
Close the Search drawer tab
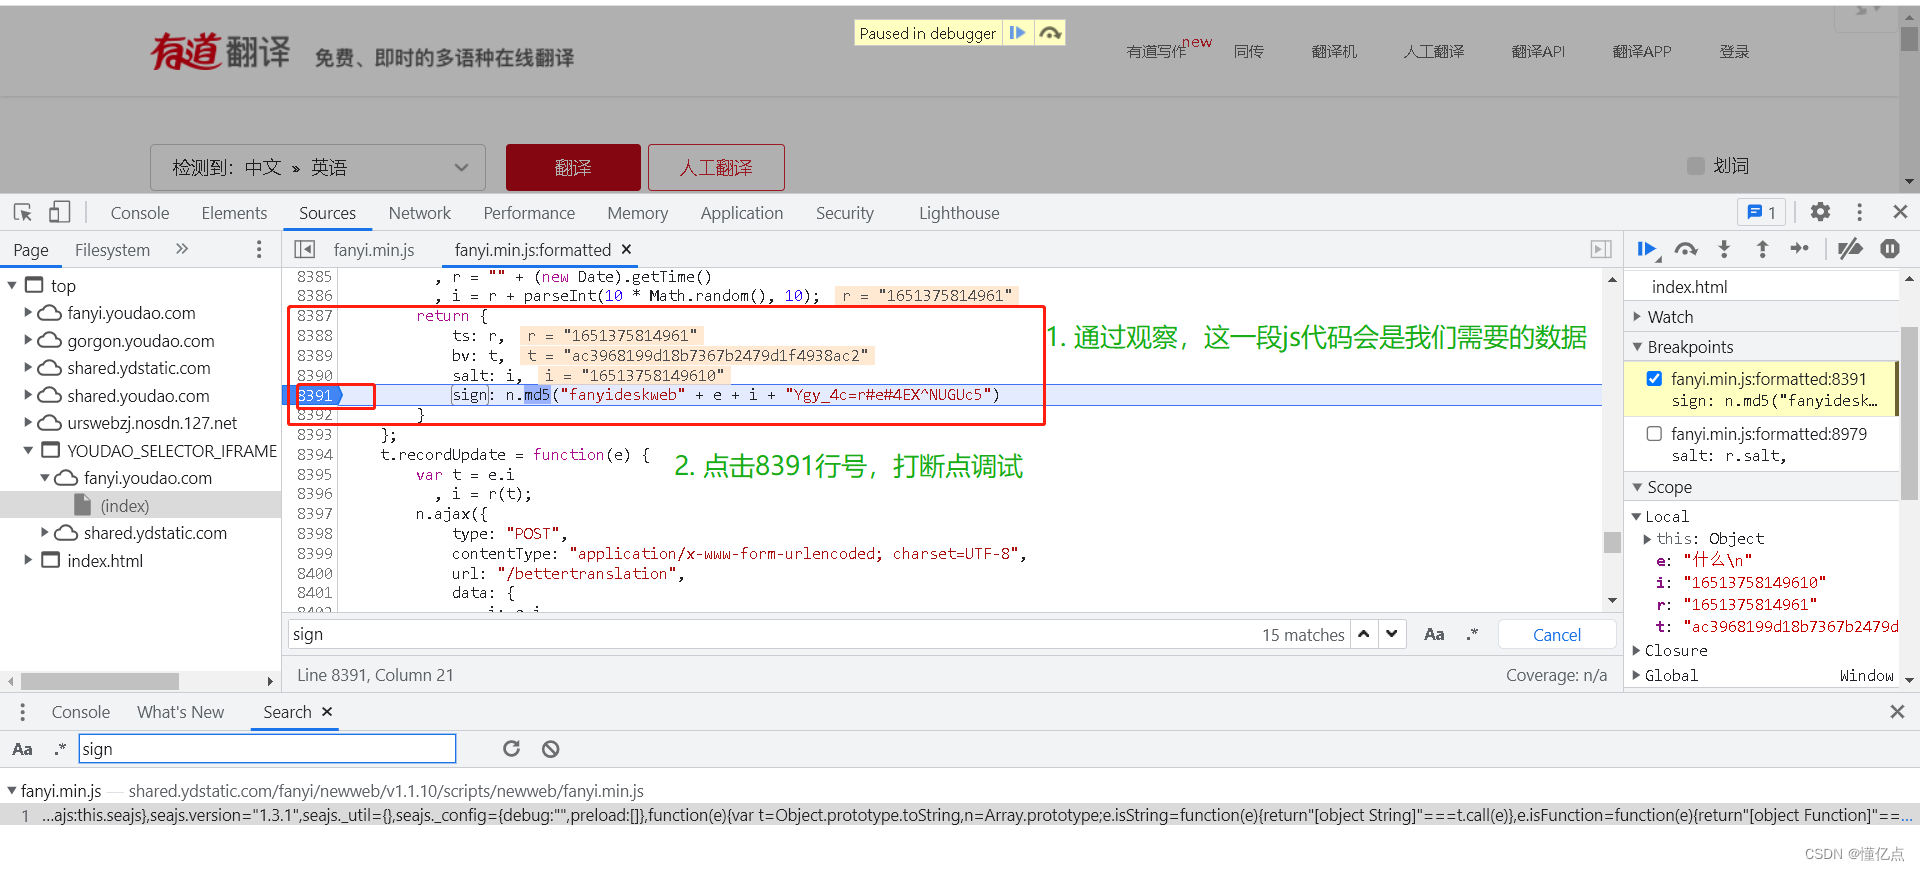pyautogui.click(x=327, y=711)
